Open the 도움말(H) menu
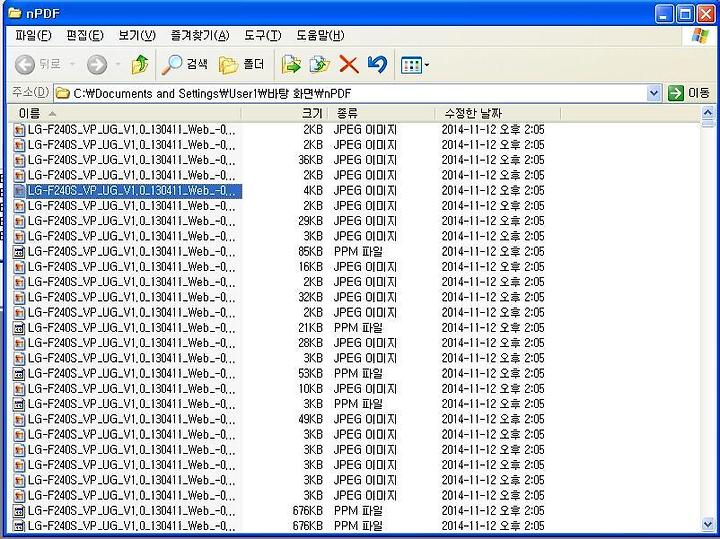 320,35
